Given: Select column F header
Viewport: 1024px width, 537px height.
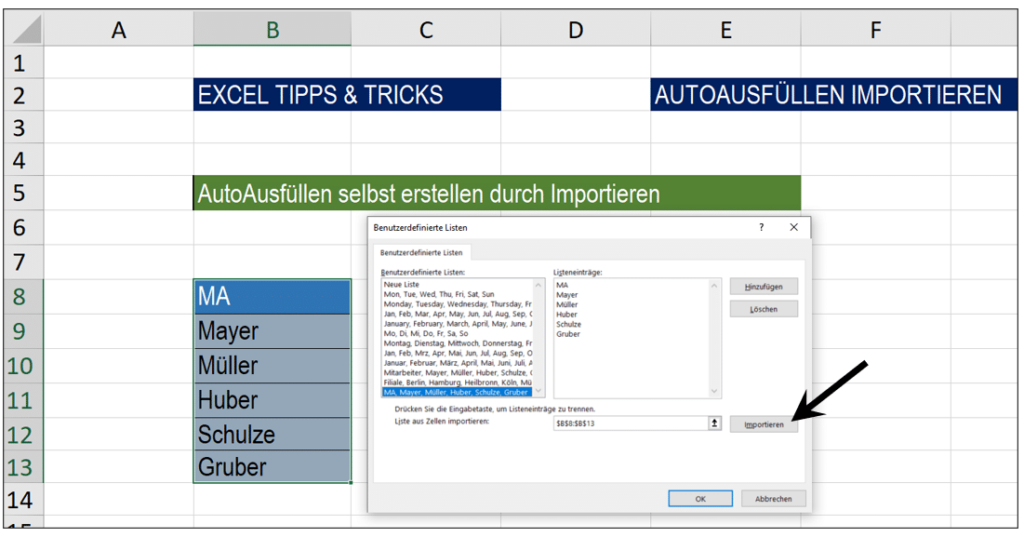Looking at the screenshot, I should [x=876, y=30].
